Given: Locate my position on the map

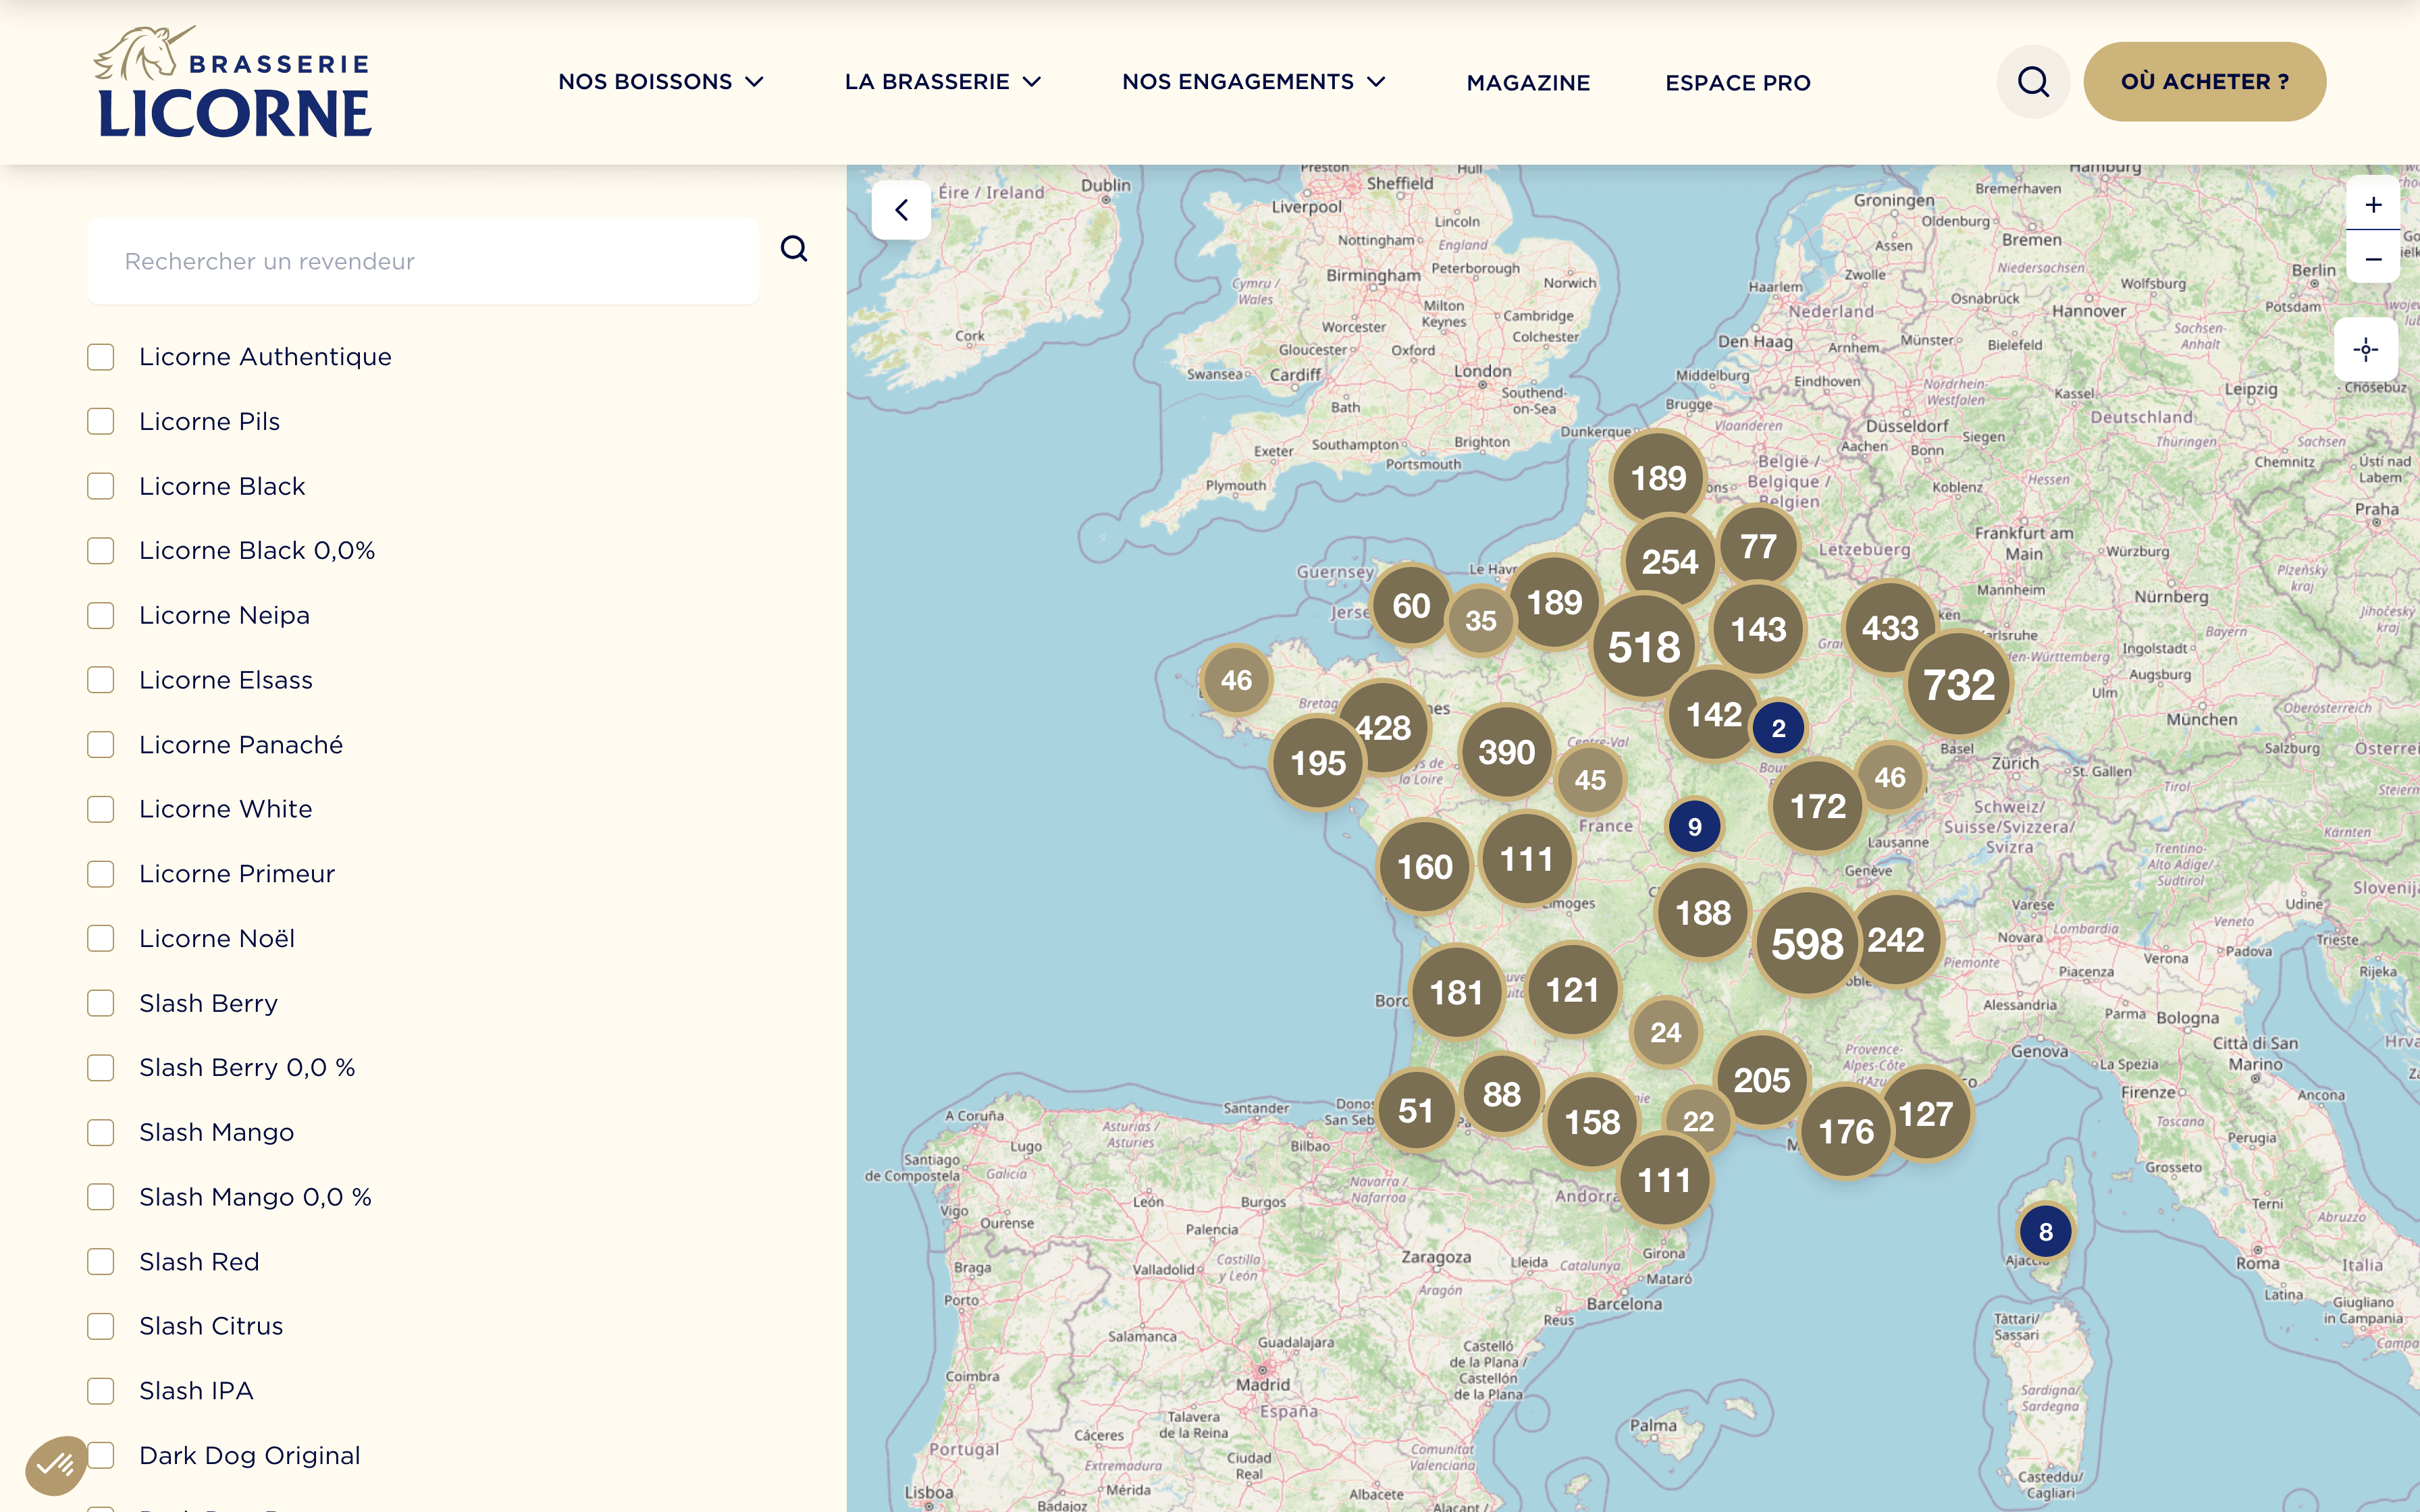Looking at the screenshot, I should tap(2365, 349).
